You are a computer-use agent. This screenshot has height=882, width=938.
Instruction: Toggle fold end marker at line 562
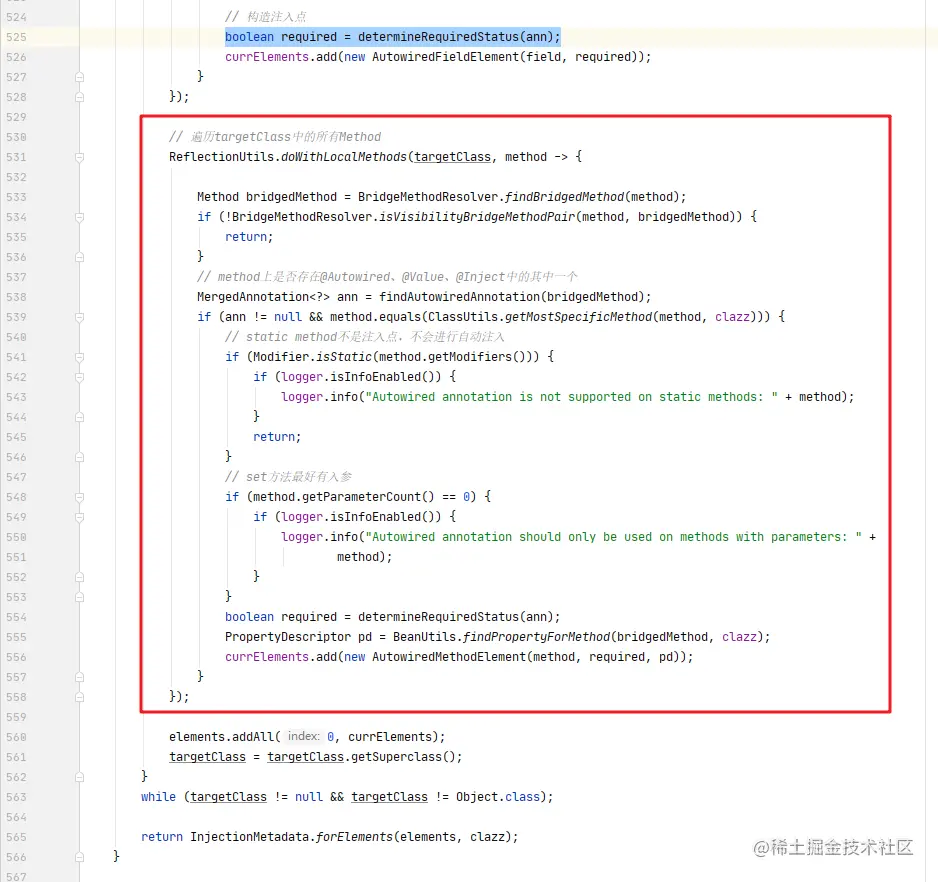click(80, 777)
